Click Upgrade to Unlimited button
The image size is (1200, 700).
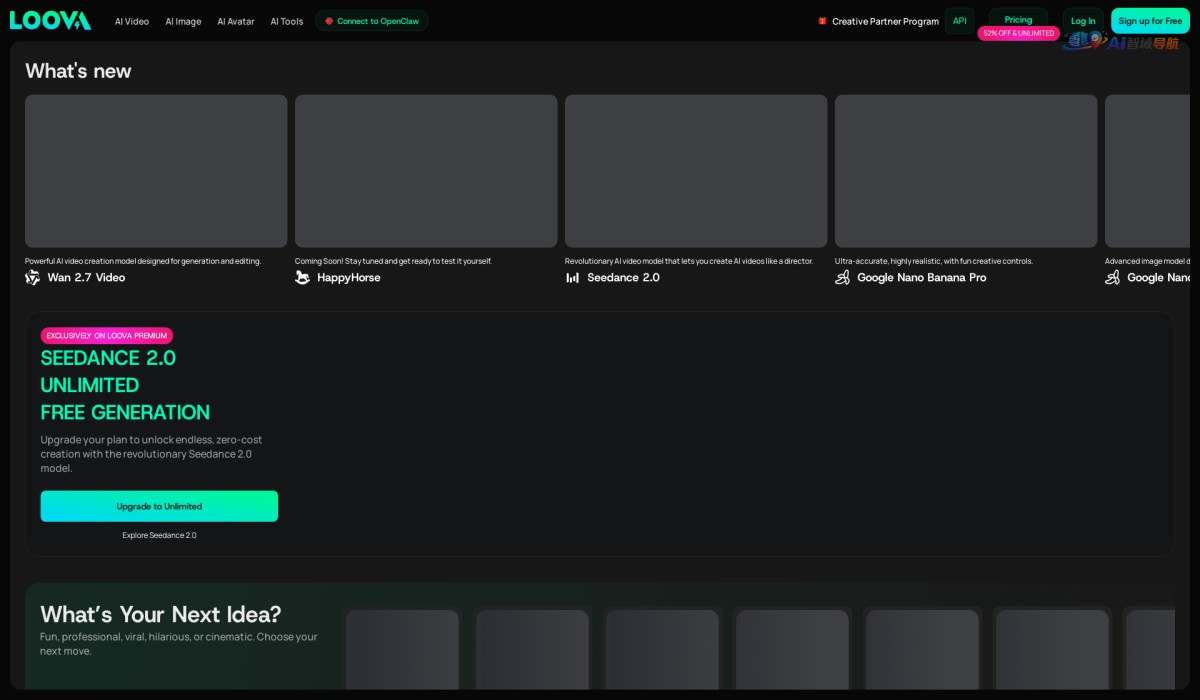[x=159, y=506]
